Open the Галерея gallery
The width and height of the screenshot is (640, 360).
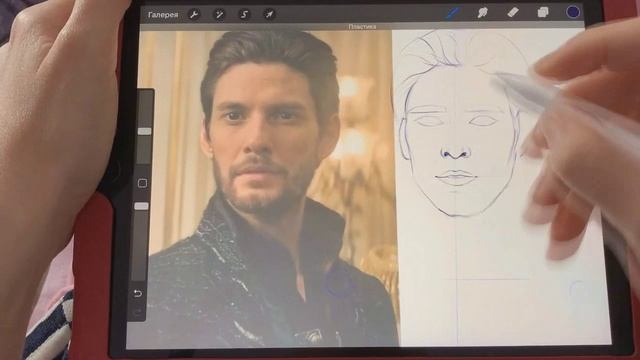tap(163, 15)
